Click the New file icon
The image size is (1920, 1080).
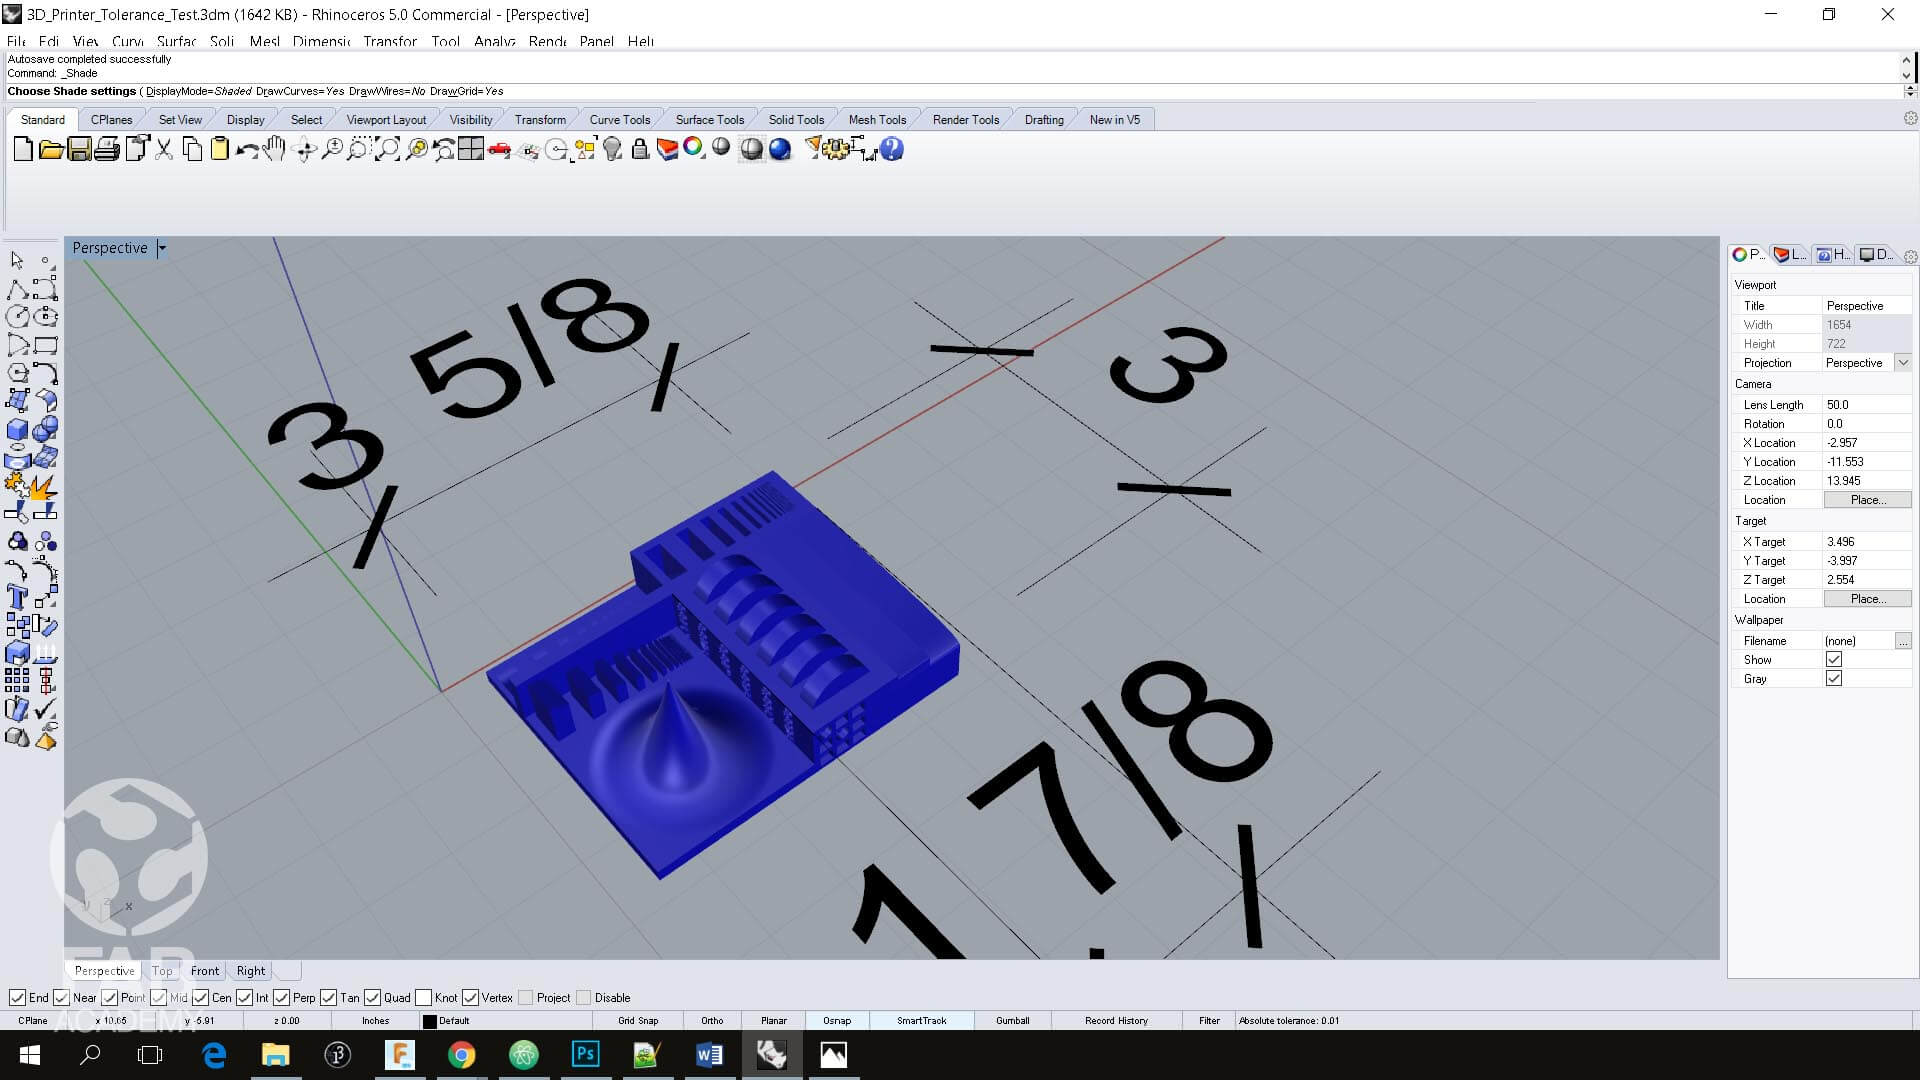pyautogui.click(x=23, y=150)
